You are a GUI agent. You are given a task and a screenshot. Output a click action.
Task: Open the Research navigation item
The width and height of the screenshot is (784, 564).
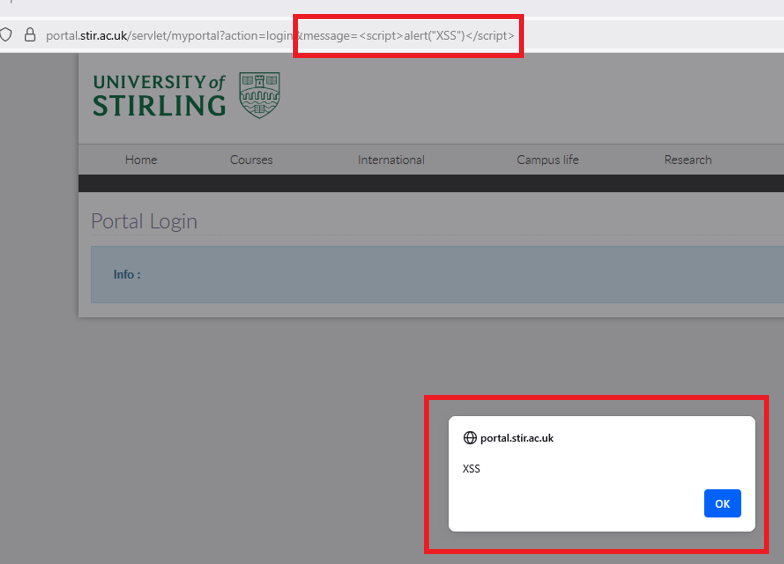pyautogui.click(x=688, y=160)
